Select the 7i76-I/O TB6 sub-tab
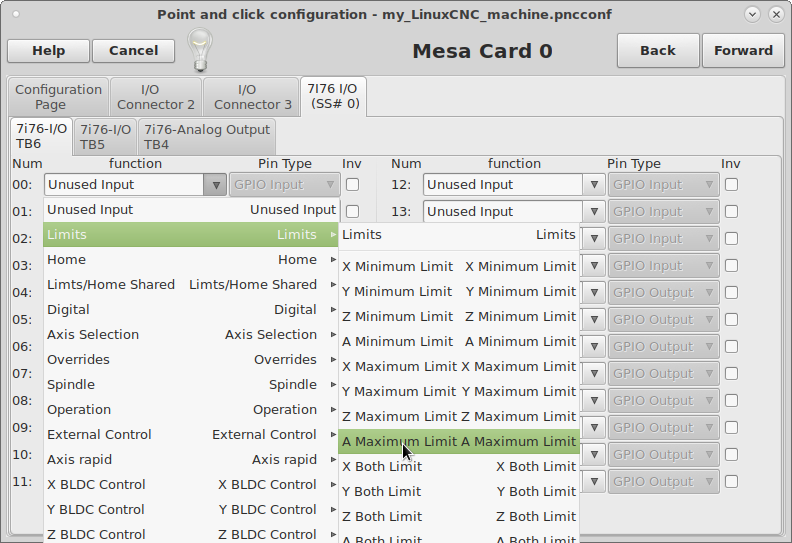This screenshot has height=543, width=792. tap(41, 136)
